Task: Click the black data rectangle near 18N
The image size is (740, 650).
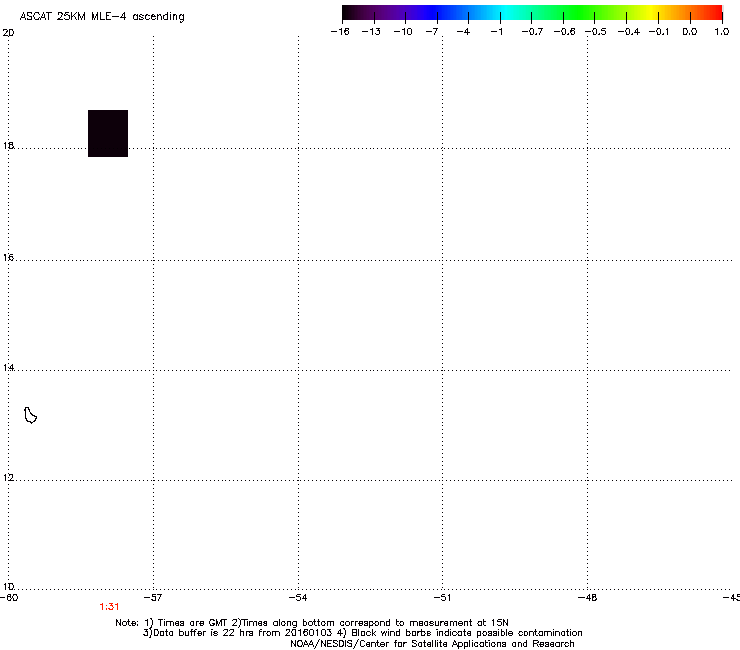Action: pos(108,134)
